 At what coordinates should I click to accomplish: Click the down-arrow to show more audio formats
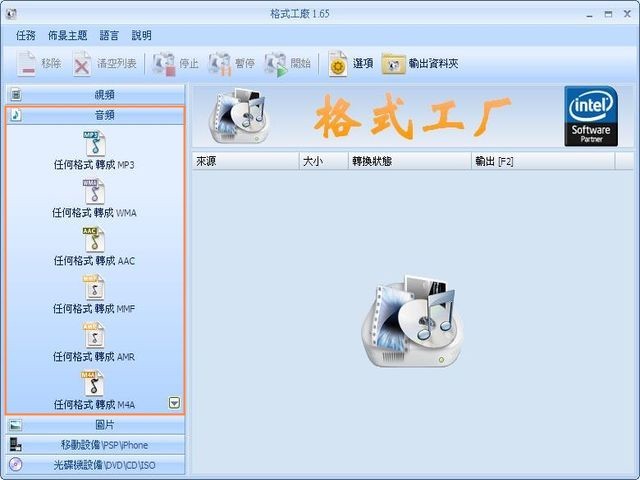click(x=174, y=403)
